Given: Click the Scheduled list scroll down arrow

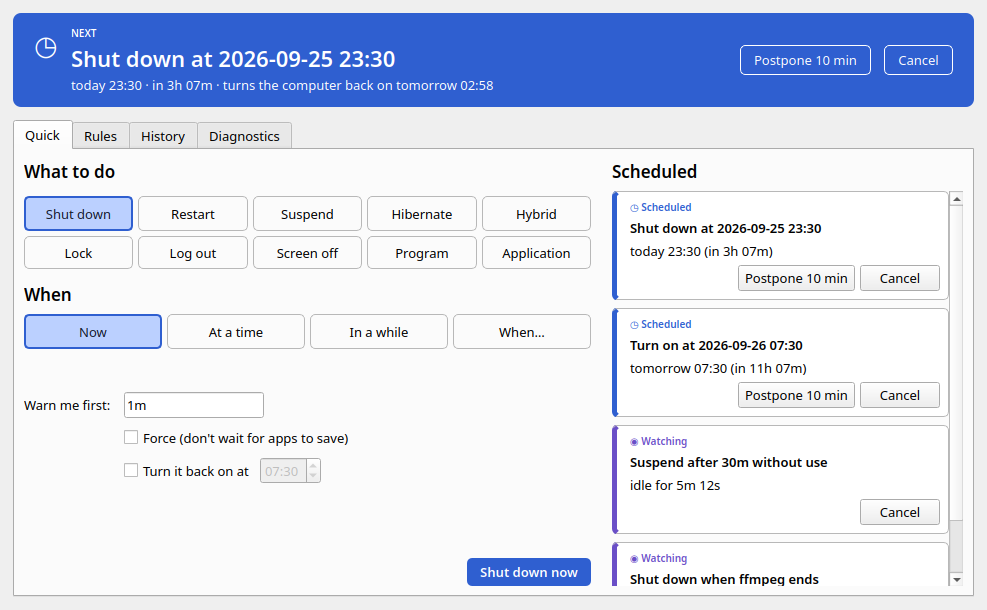Looking at the screenshot, I should click(x=957, y=579).
